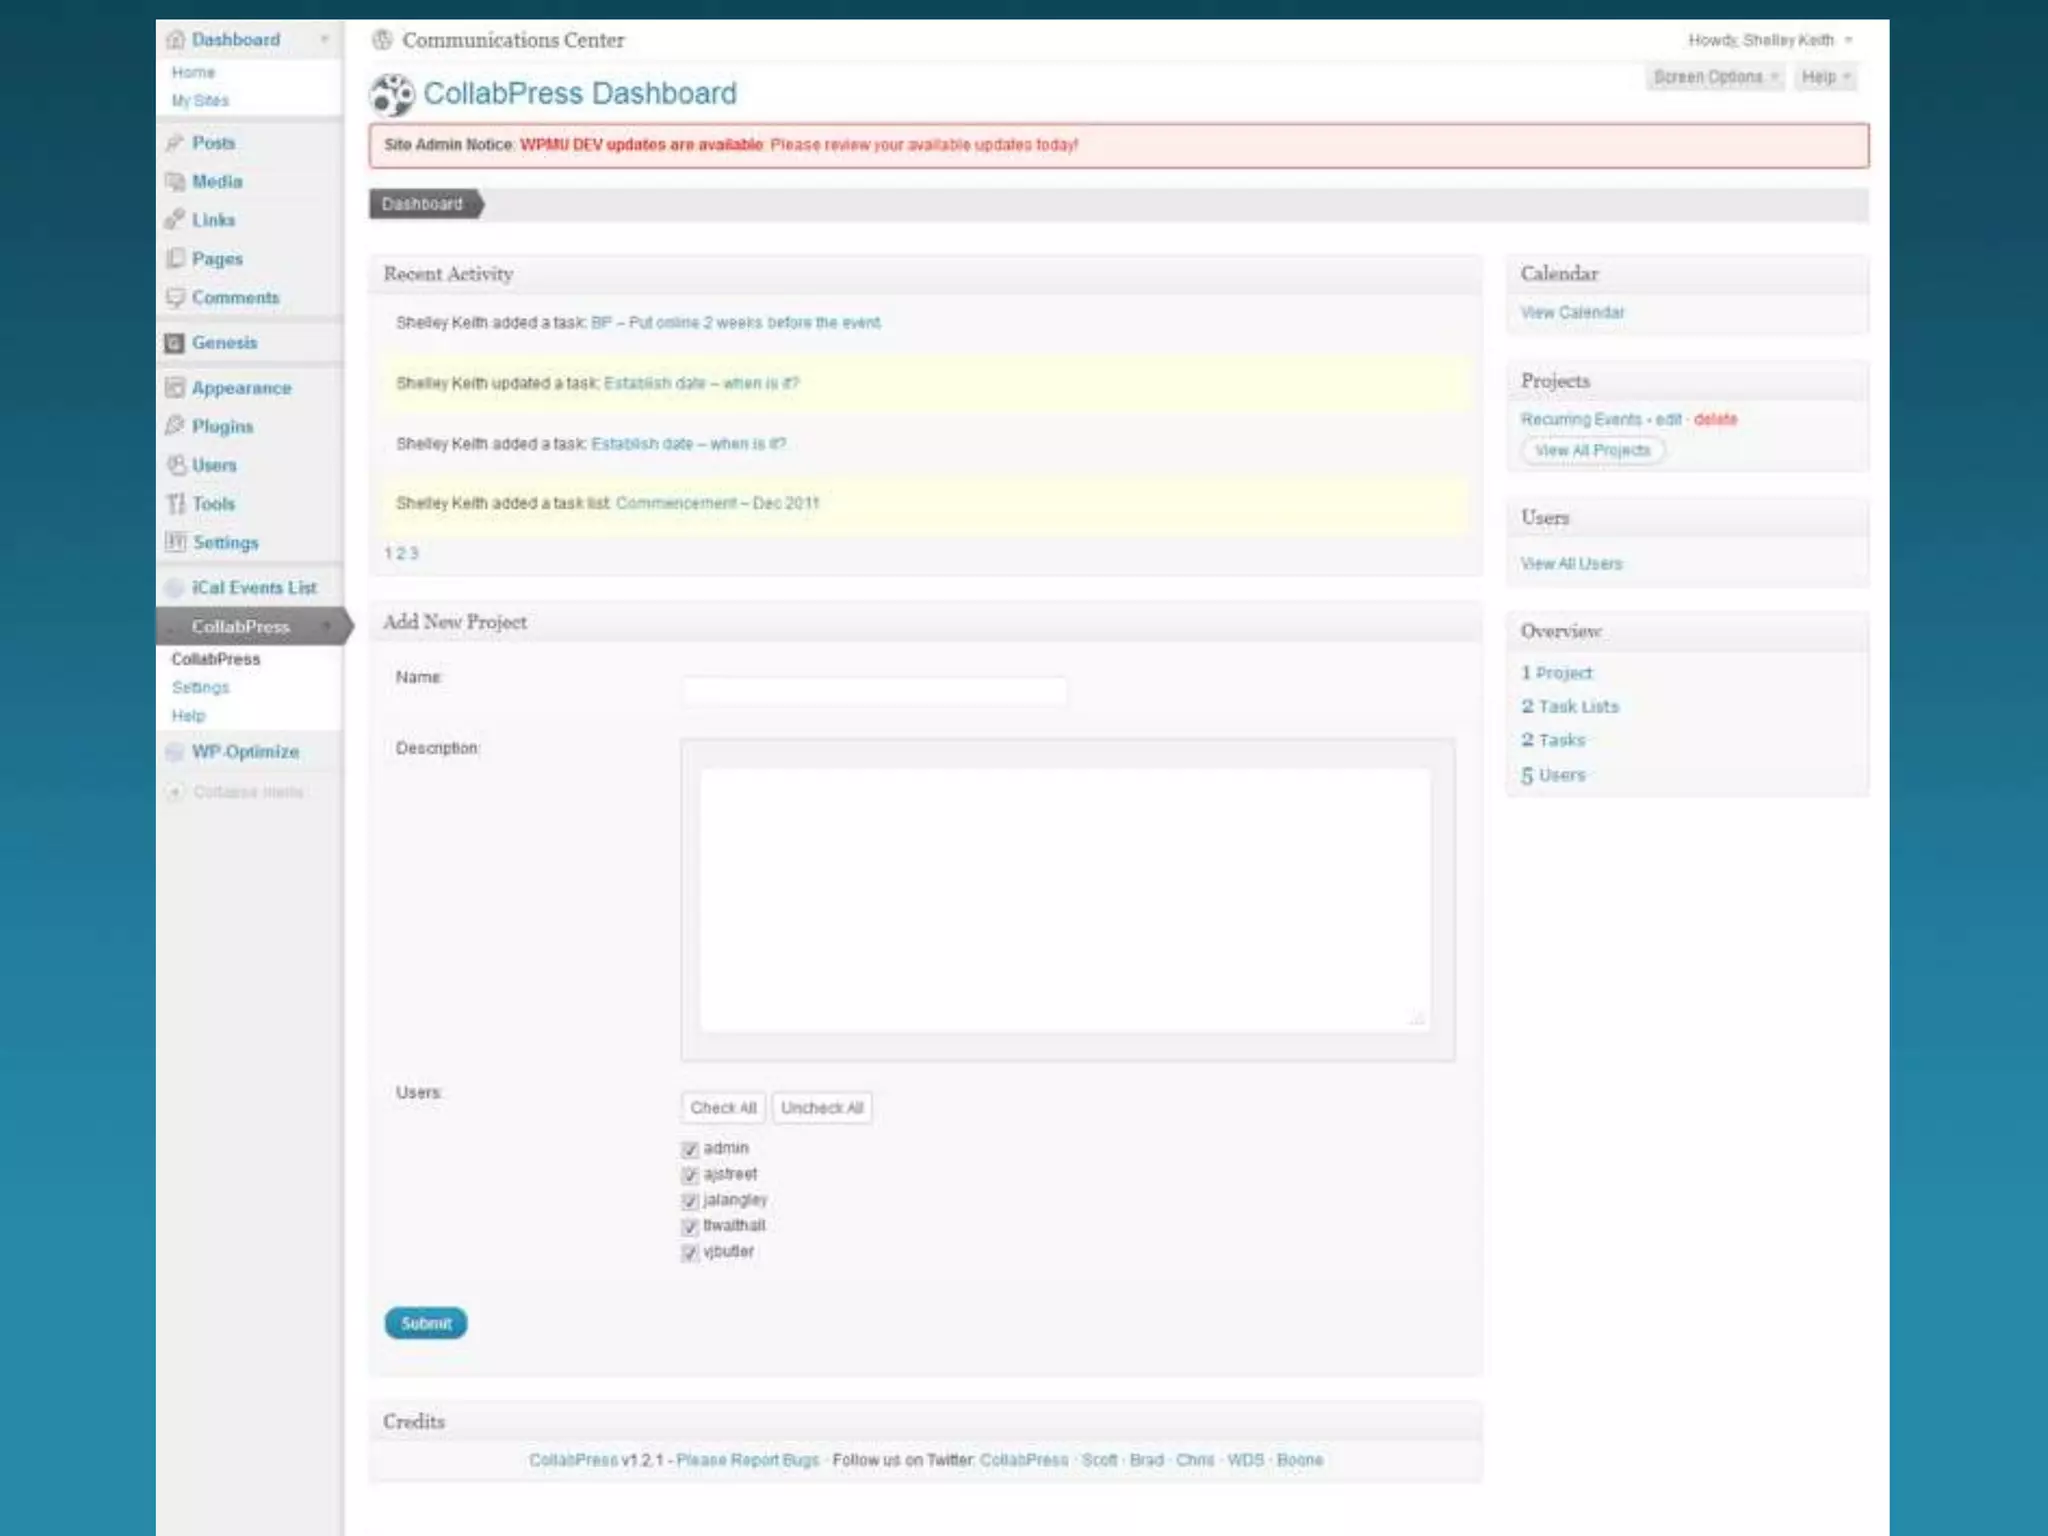Uncheck the vjbutler user checkbox
The height and width of the screenshot is (1536, 2048).
point(689,1252)
